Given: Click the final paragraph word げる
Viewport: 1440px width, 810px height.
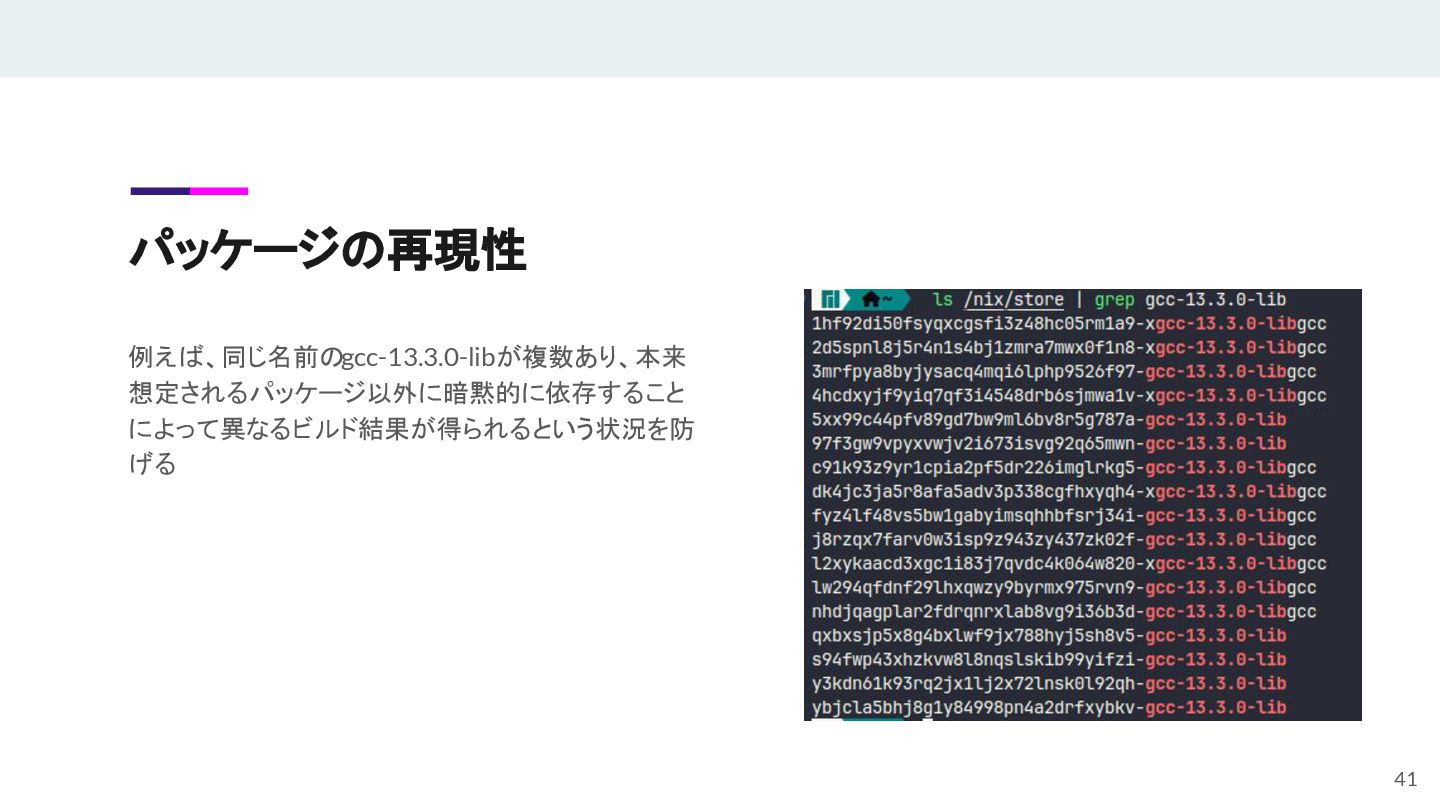Looking at the screenshot, I should [152, 464].
